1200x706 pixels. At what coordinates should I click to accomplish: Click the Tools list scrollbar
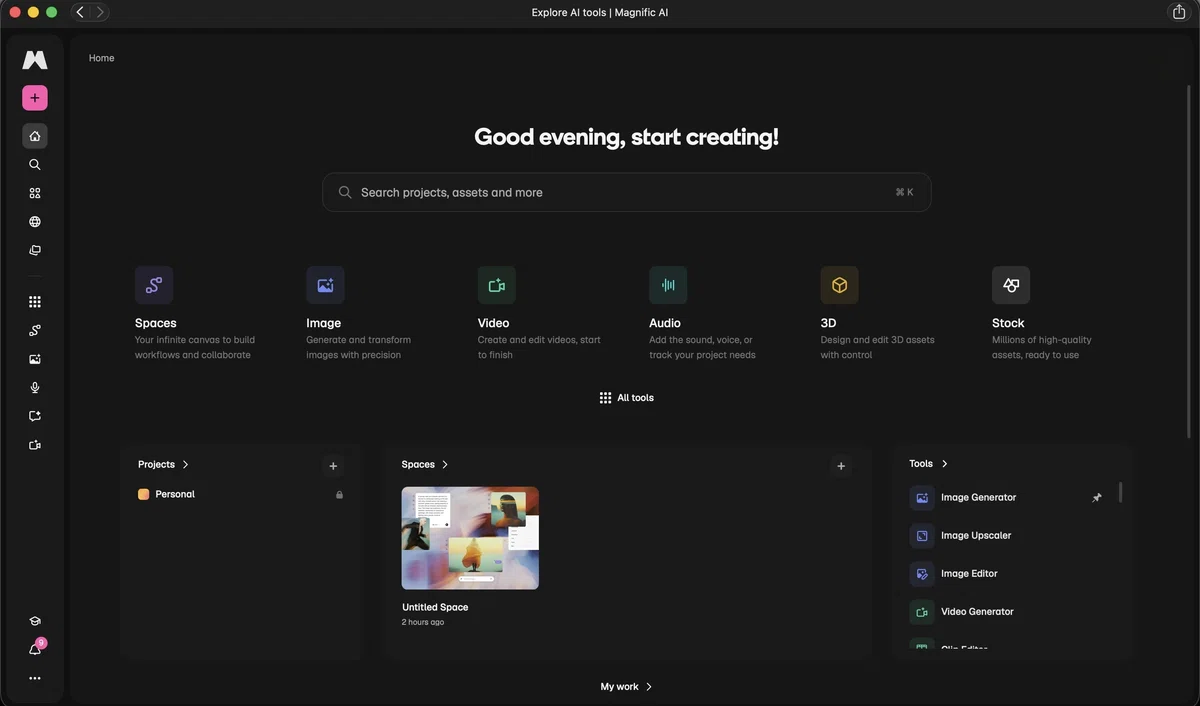(x=1120, y=492)
